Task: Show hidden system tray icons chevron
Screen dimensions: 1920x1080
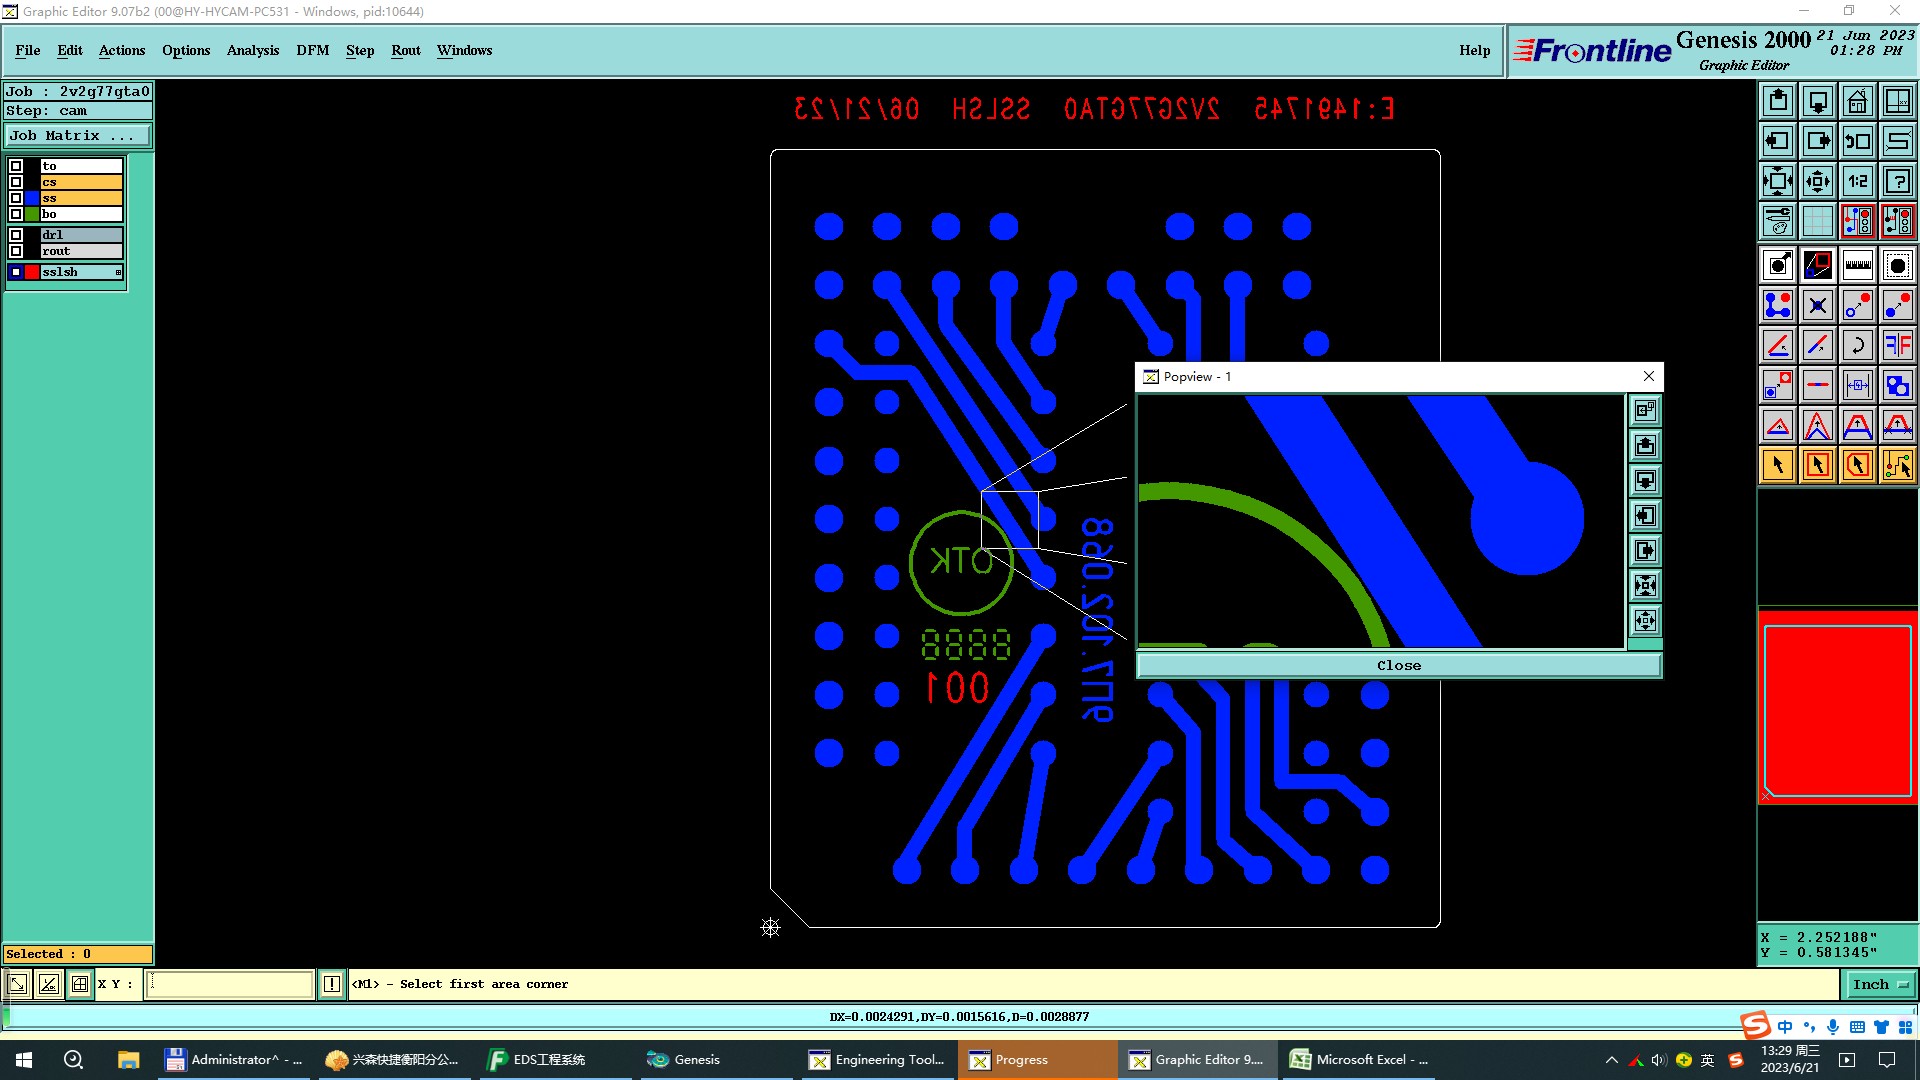Action: pos(1611,1060)
